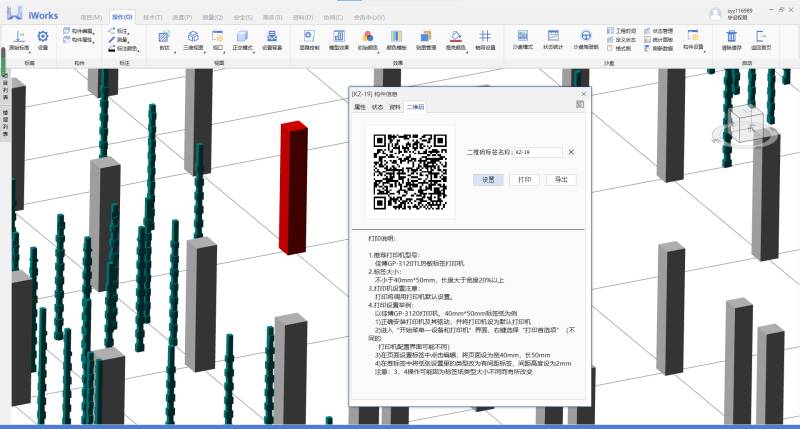Open the color template striped icon

(396, 36)
